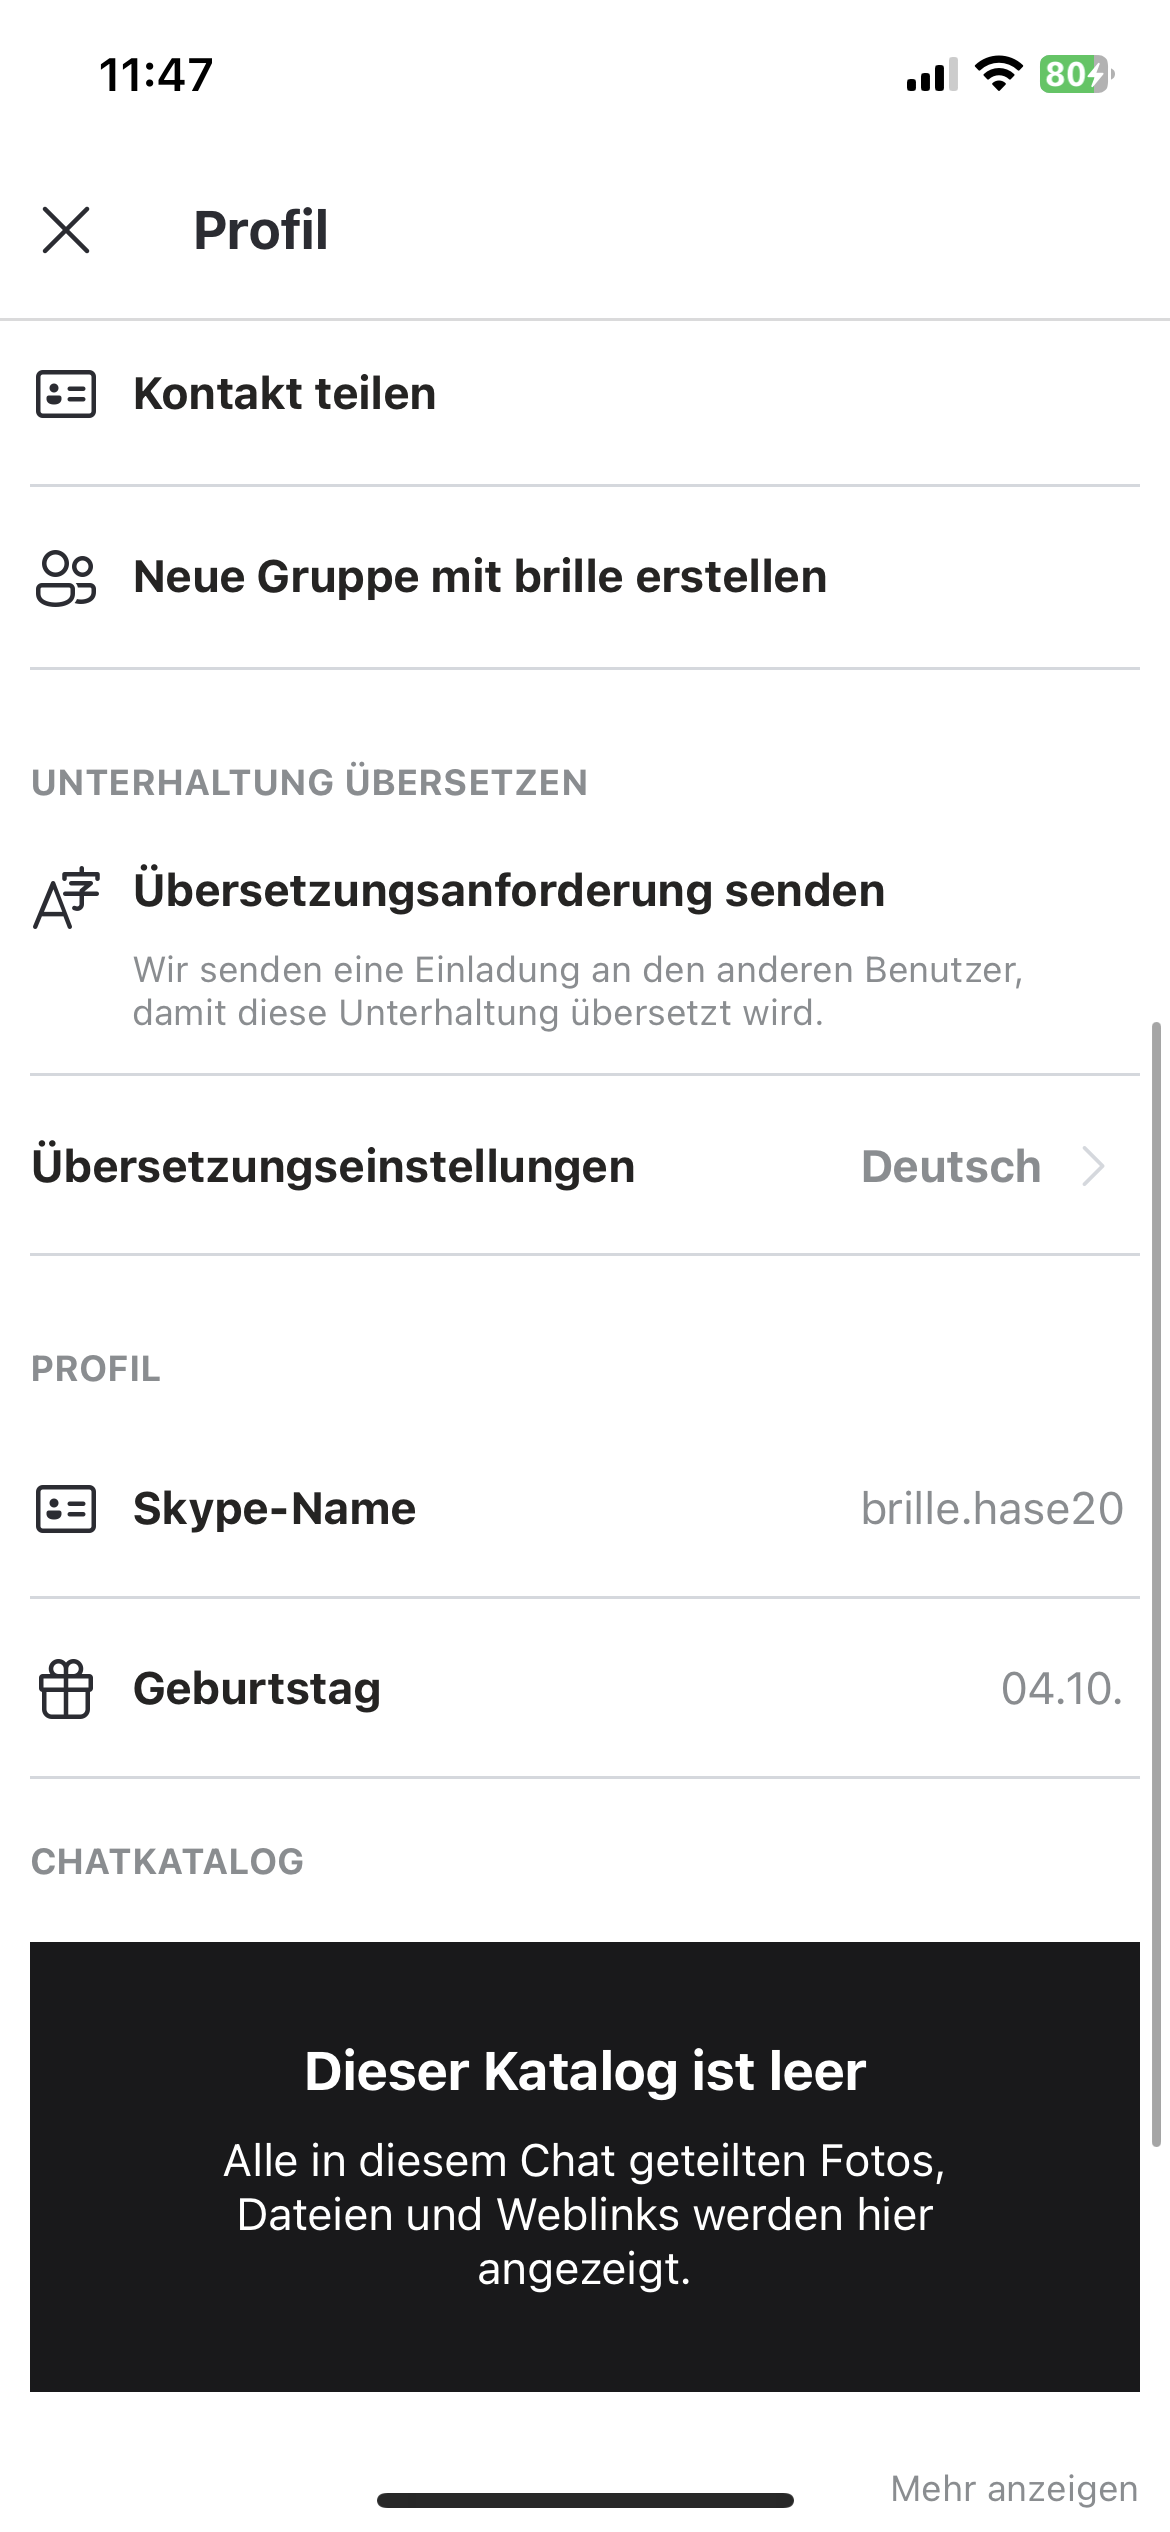The height and width of the screenshot is (2532, 1170).
Task: Tap the Kontakt teilen card icon
Action: [x=66, y=394]
